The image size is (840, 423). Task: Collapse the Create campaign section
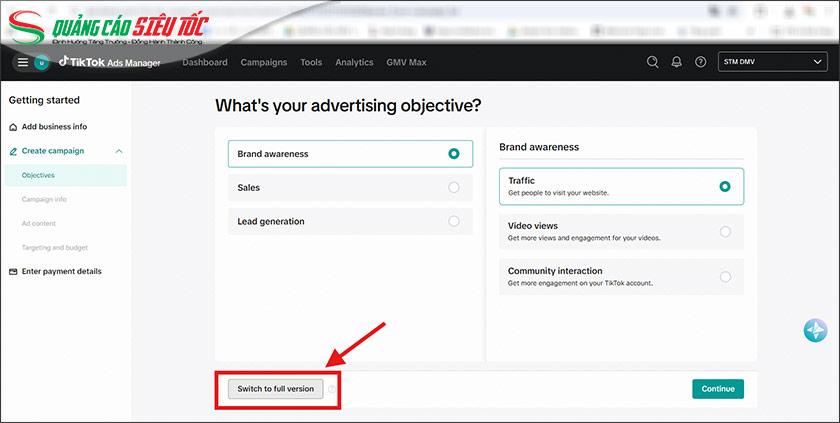tap(119, 151)
